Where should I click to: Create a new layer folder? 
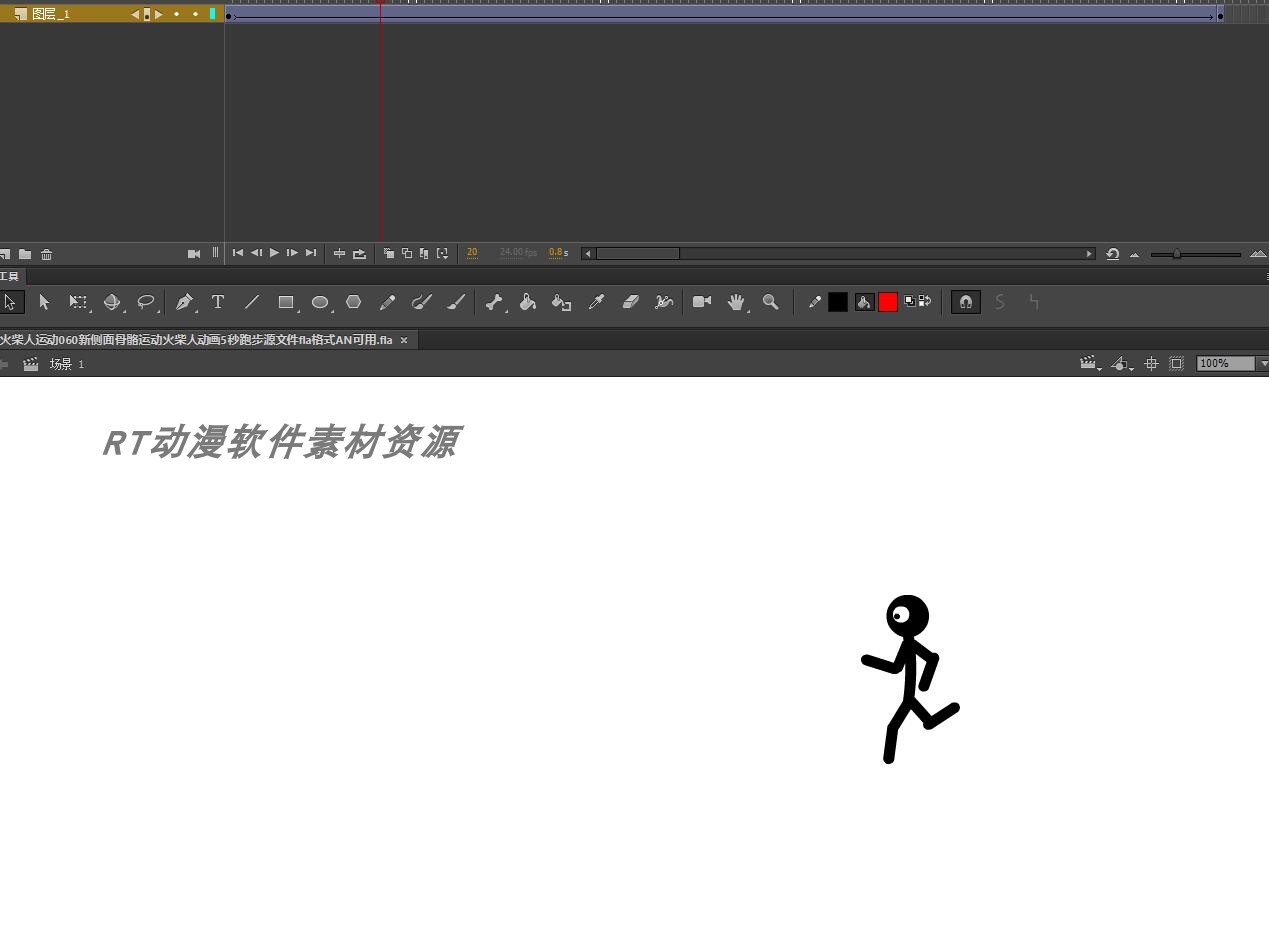click(25, 255)
